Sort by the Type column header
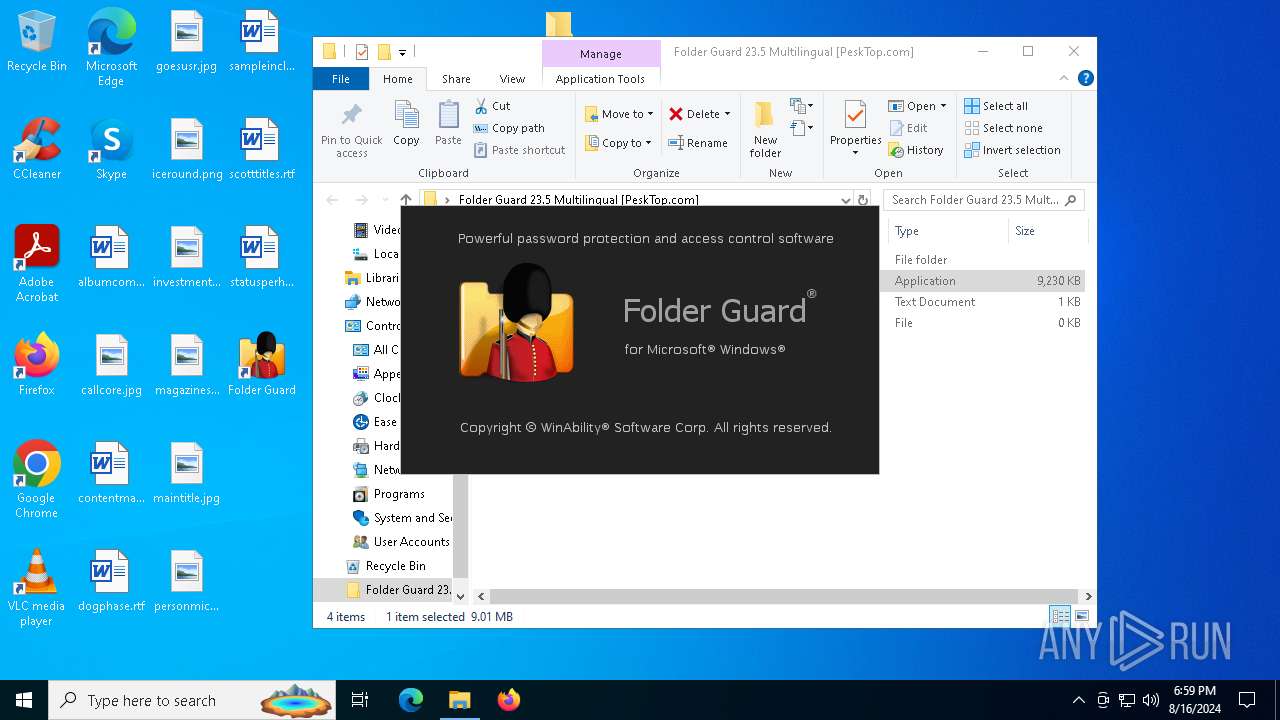Screen dimensions: 1280x720 coord(946,231)
